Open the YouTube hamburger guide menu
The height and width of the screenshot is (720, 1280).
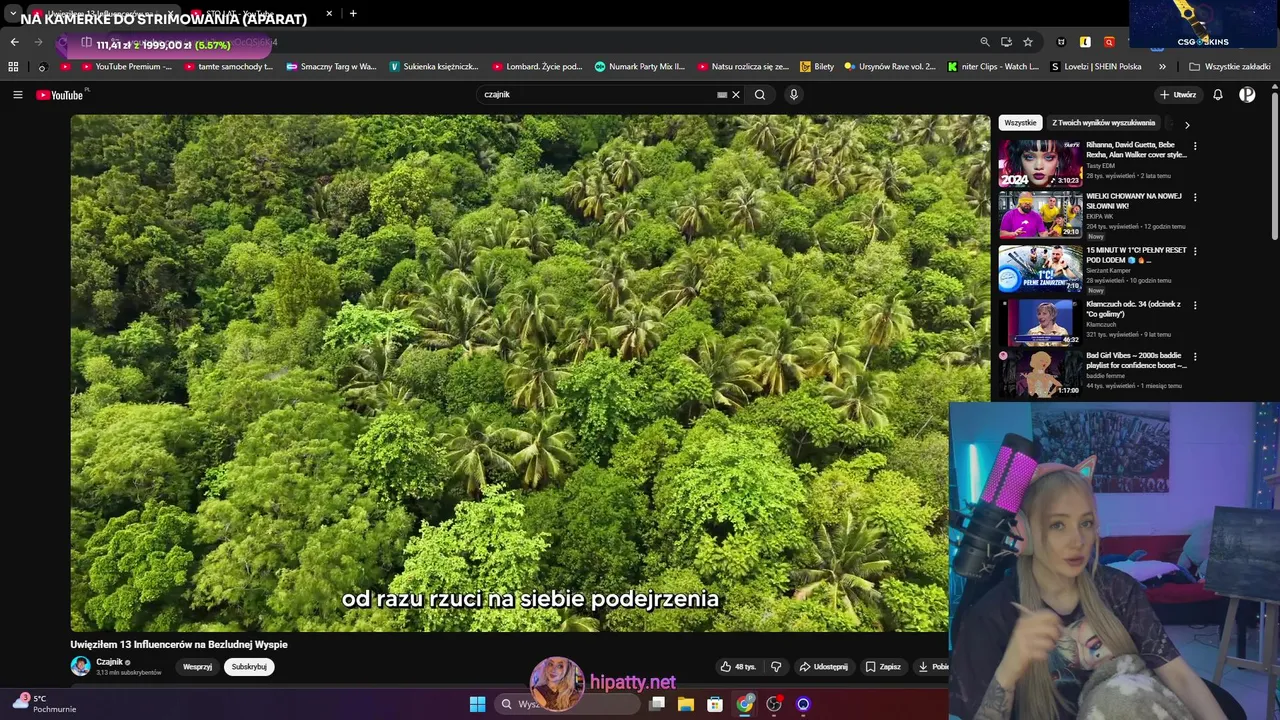pyautogui.click(x=18, y=95)
